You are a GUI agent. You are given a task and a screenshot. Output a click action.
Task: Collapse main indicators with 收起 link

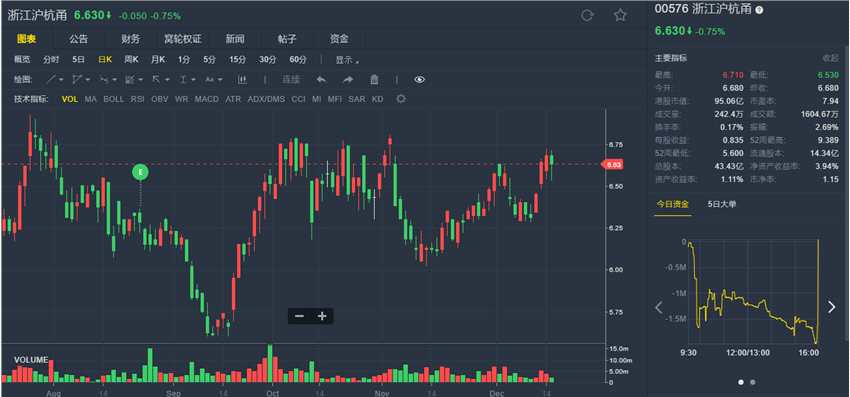(x=830, y=57)
